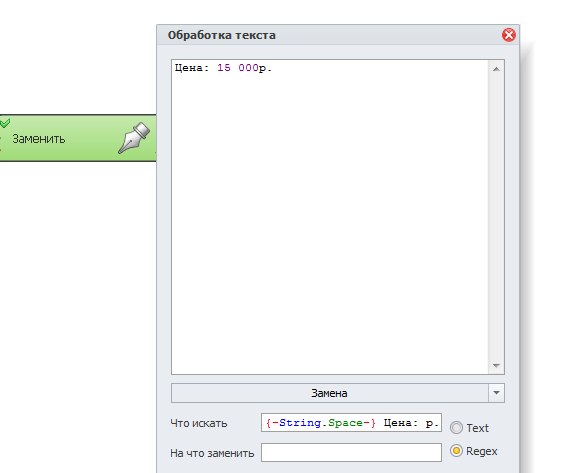This screenshot has height=473, width=587.
Task: Select the Regex search mode radio
Action: pyautogui.click(x=456, y=451)
